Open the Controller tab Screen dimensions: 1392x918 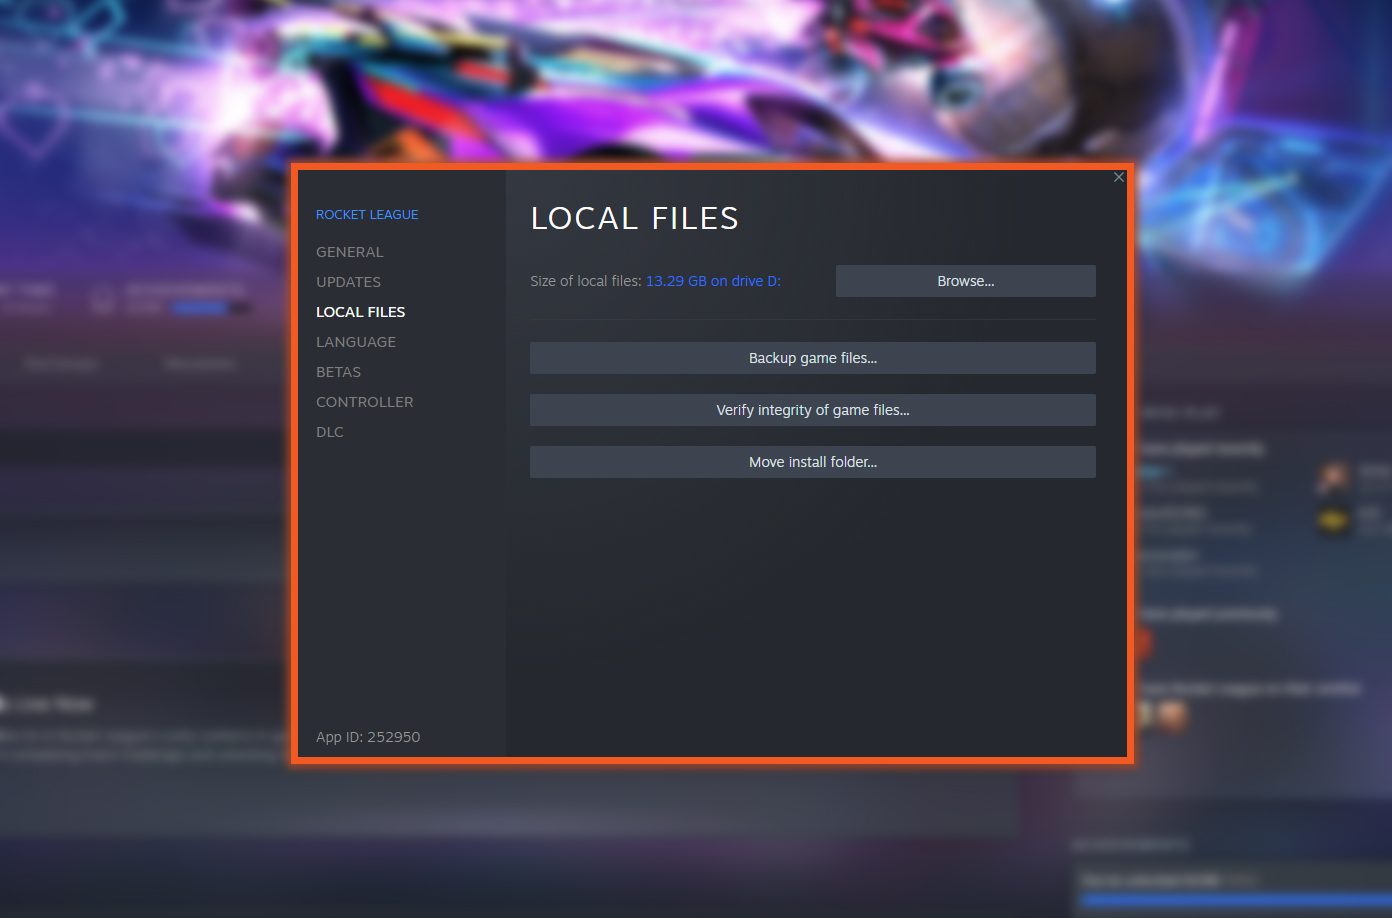pyautogui.click(x=364, y=402)
